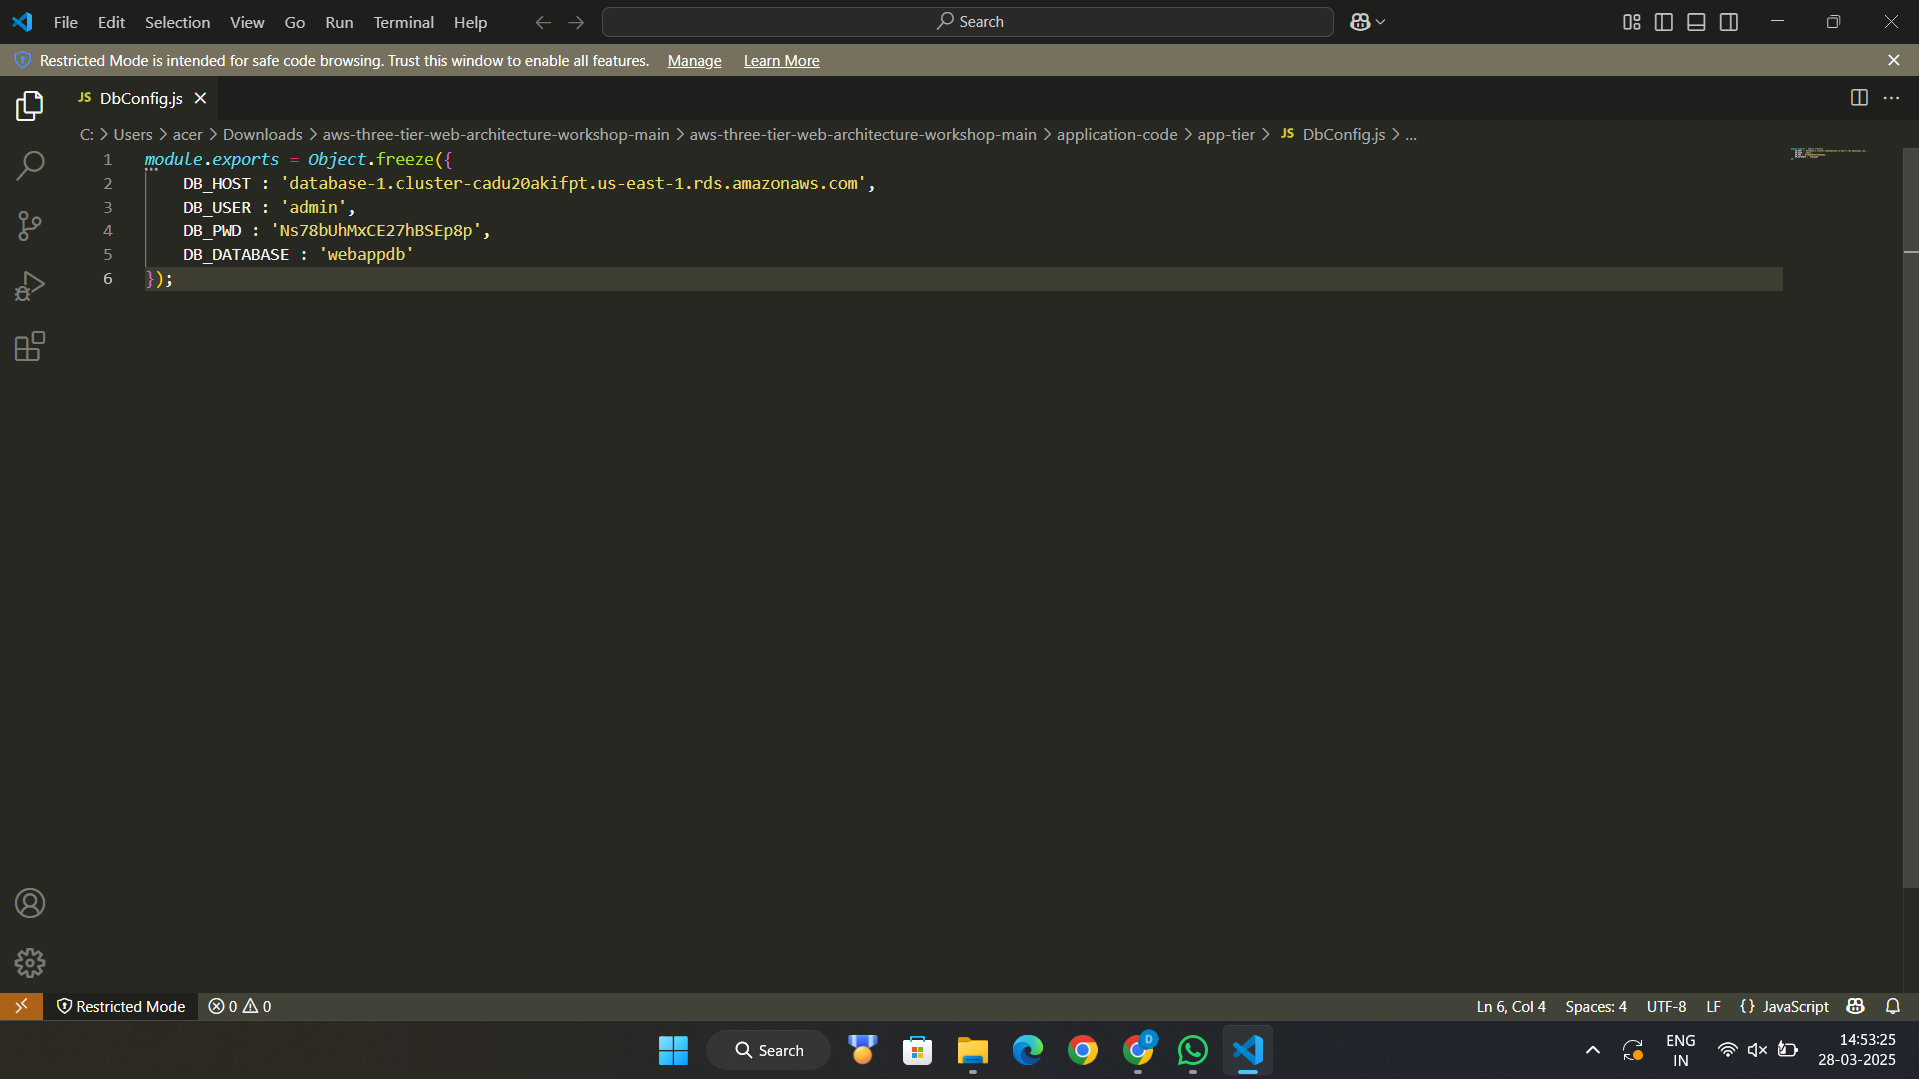
Task: Expand the breadcrumb ellipsis after DbConfig.js
Action: [1410, 134]
